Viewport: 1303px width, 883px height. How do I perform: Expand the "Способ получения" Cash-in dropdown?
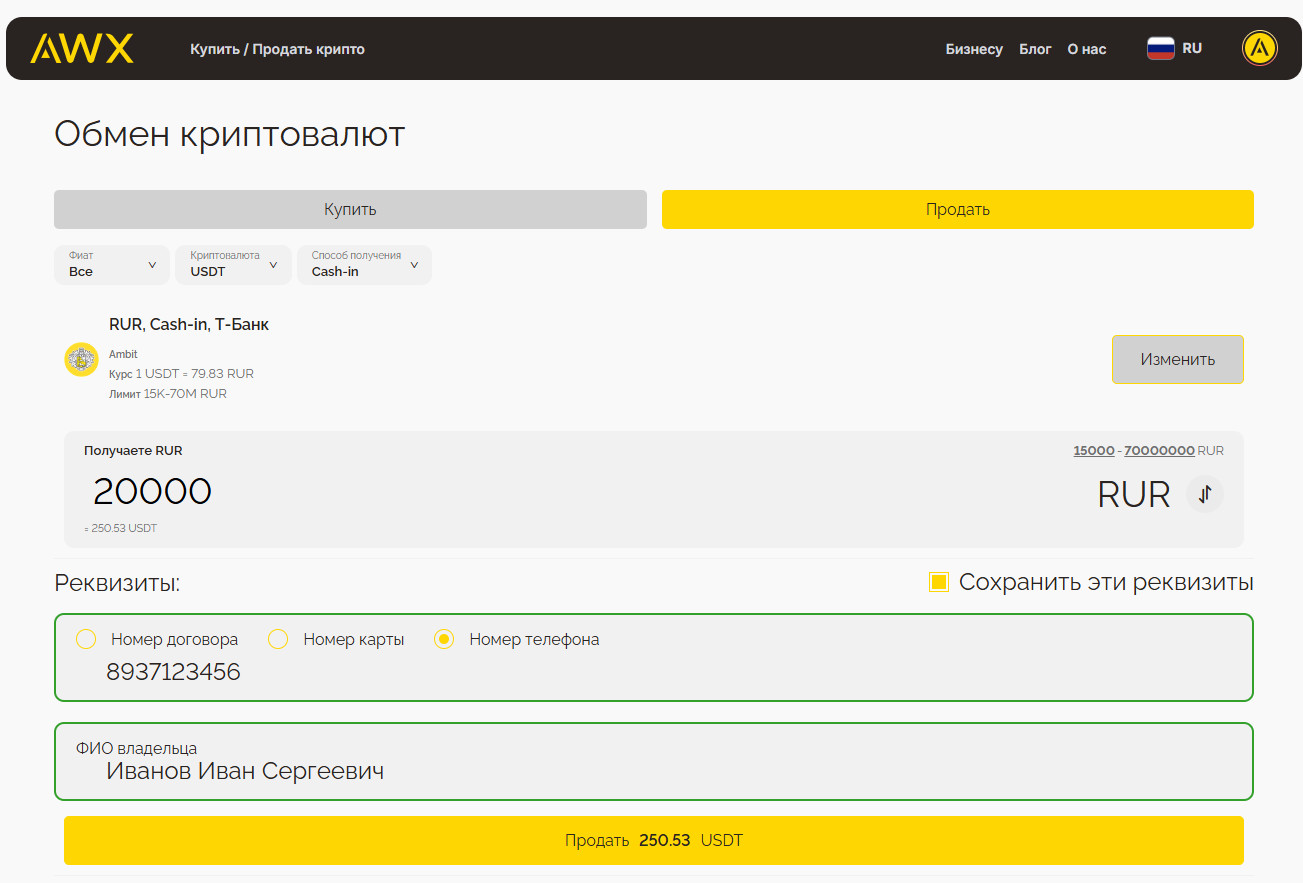tap(364, 265)
